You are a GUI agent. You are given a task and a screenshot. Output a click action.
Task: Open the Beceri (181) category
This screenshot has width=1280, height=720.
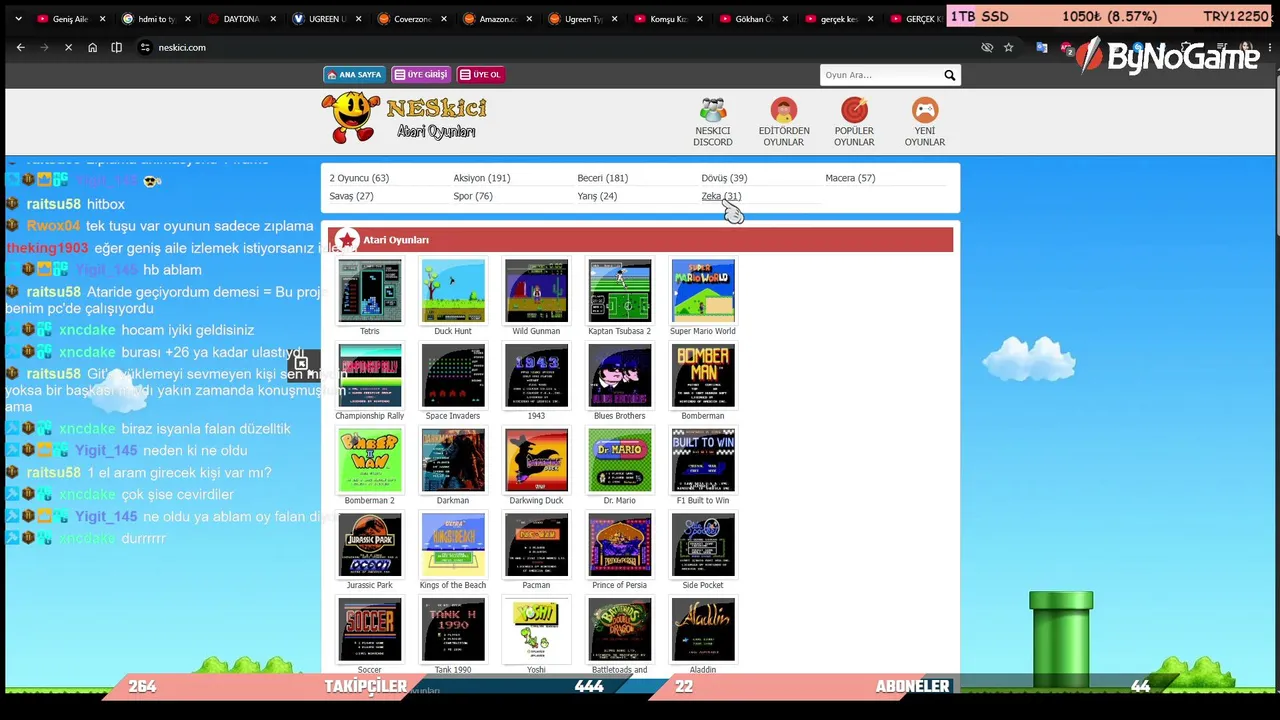[603, 178]
